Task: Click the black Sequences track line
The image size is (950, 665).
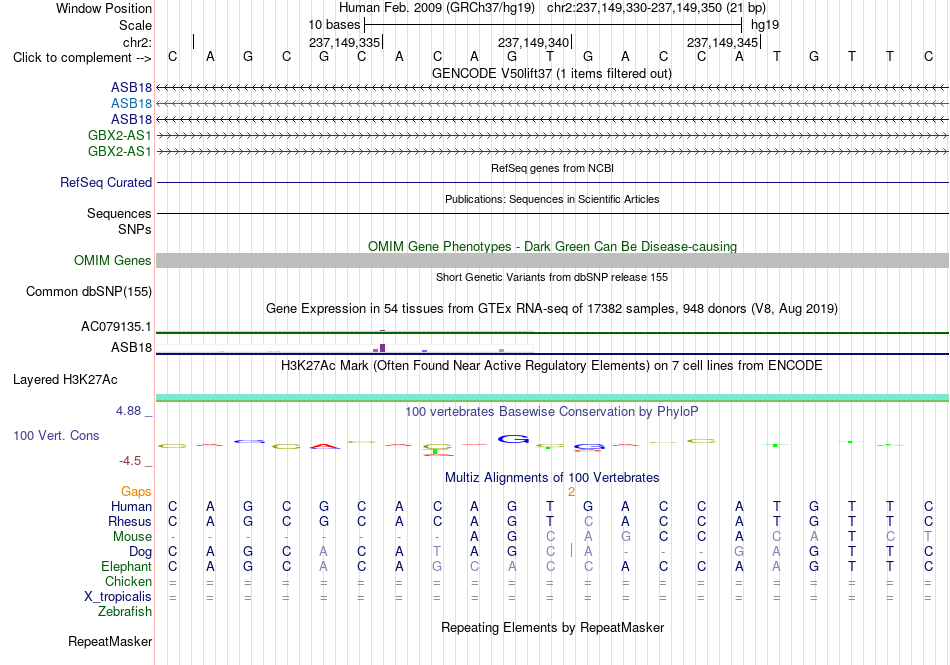Action: (x=552, y=214)
